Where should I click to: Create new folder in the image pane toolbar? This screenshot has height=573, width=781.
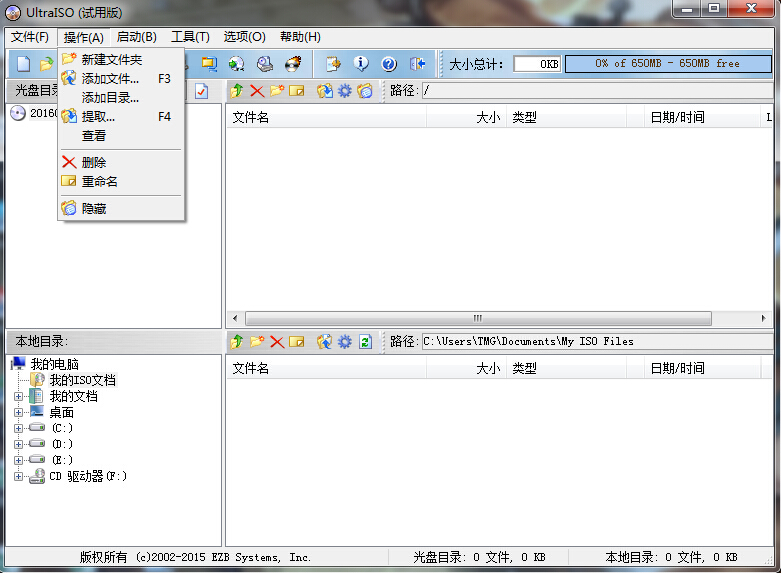point(277,91)
